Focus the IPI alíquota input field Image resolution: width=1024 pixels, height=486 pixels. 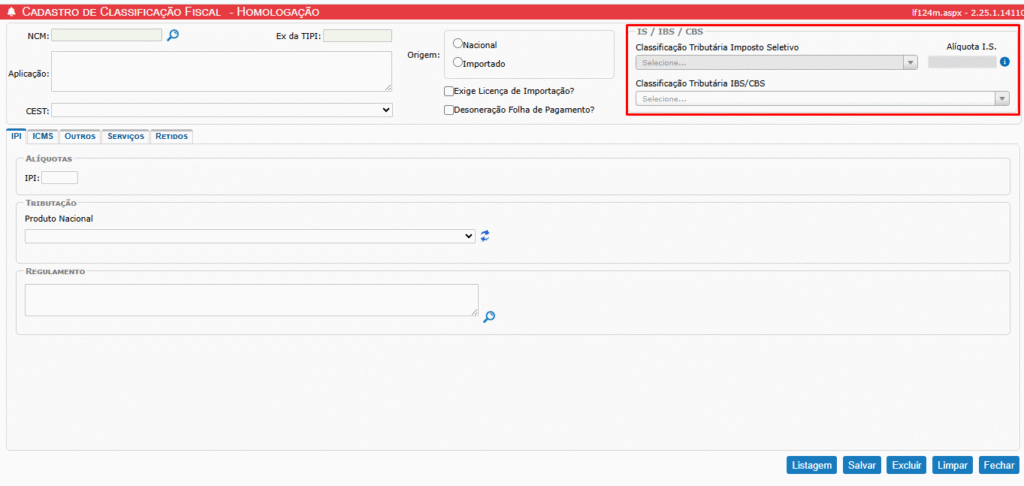click(59, 178)
